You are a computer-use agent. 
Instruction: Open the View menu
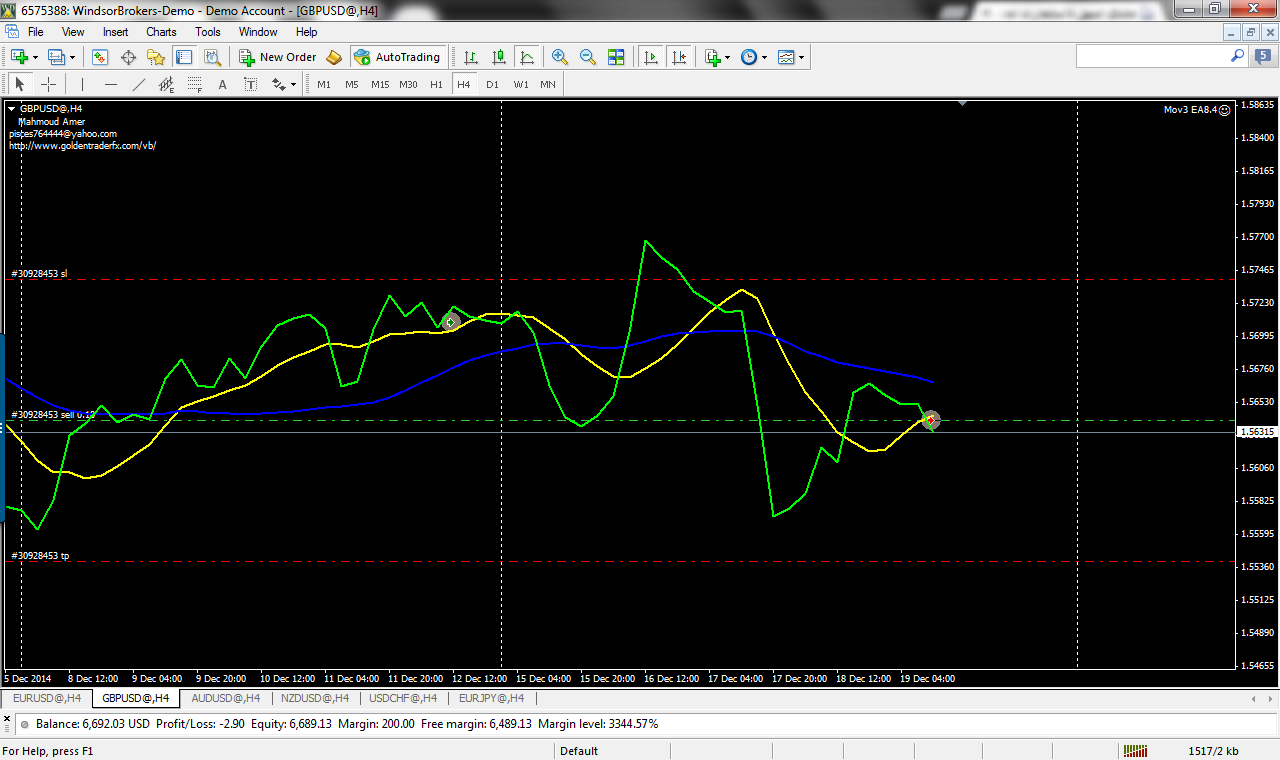[73, 32]
